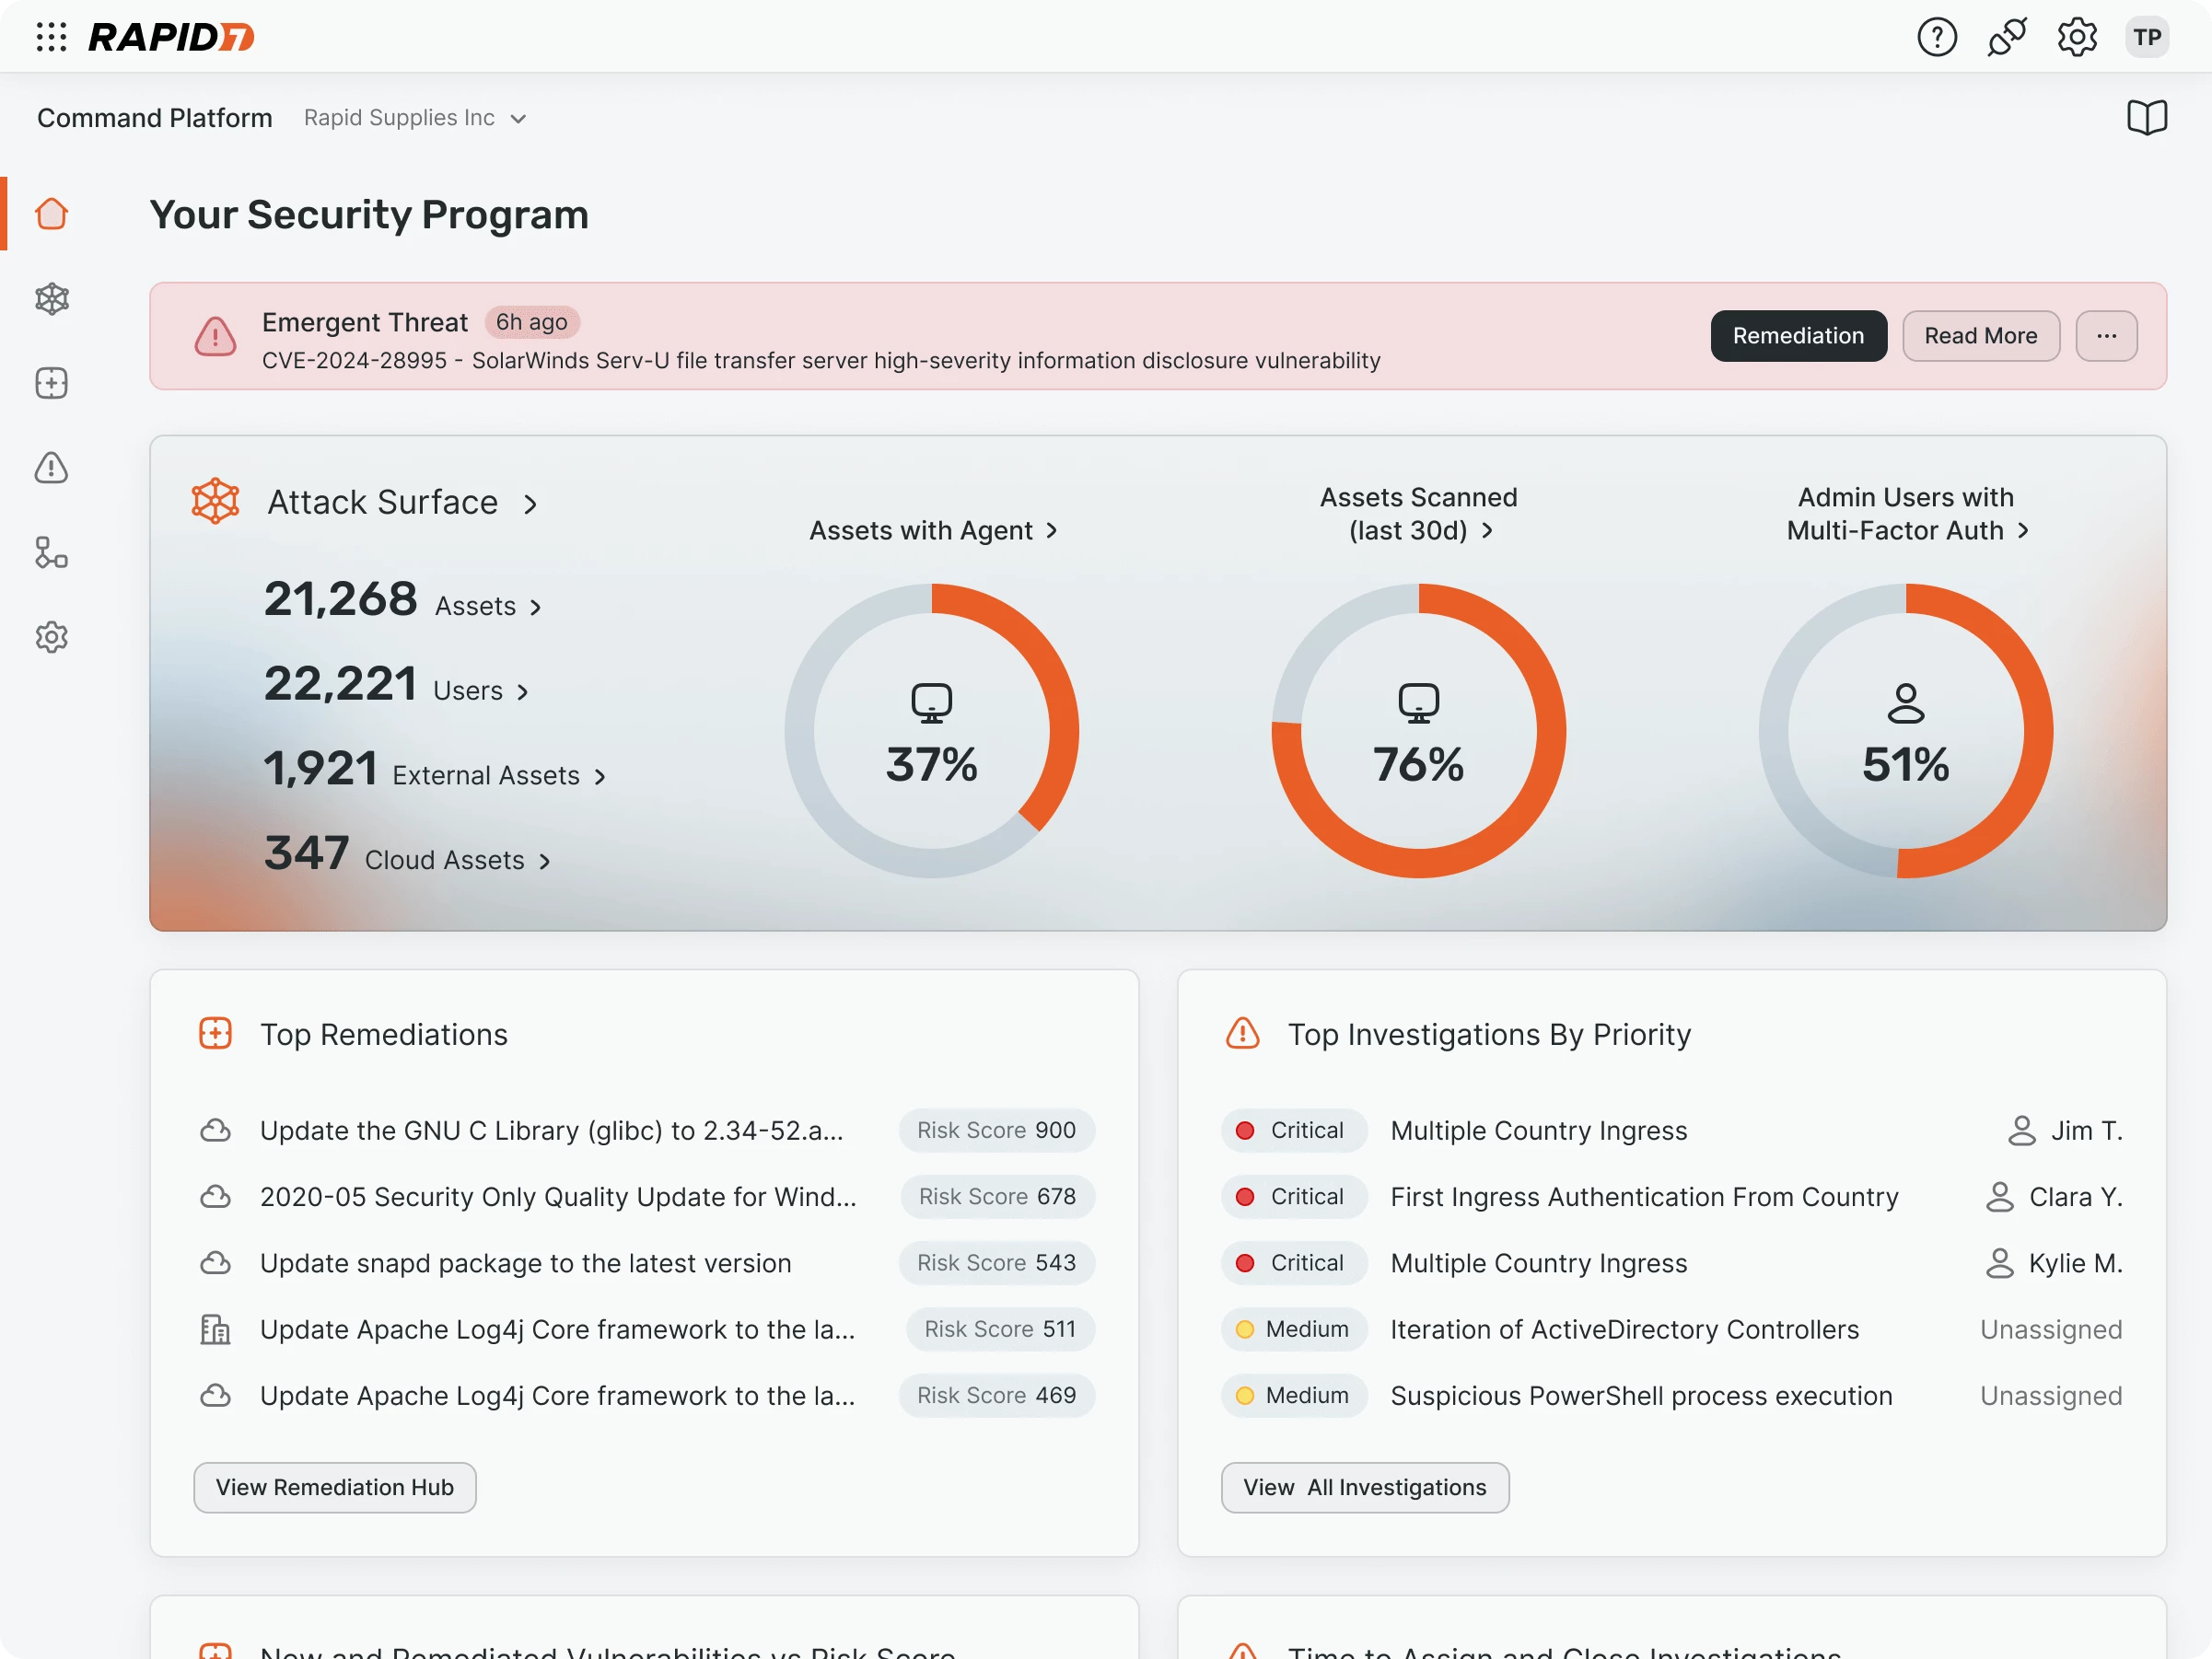Open the 22,221 Users chevron link
The width and height of the screenshot is (2212, 1659).
[x=522, y=692]
